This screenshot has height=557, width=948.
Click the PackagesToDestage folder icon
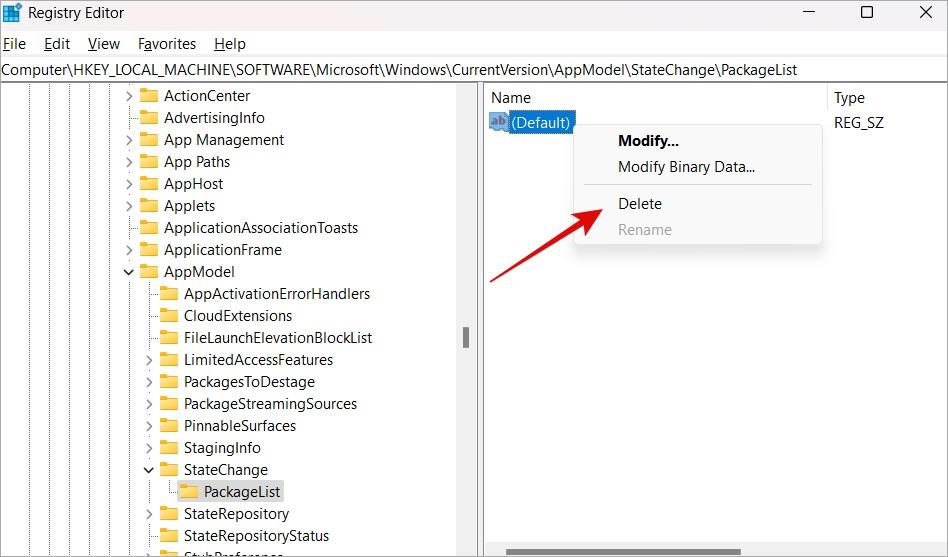pyautogui.click(x=169, y=382)
